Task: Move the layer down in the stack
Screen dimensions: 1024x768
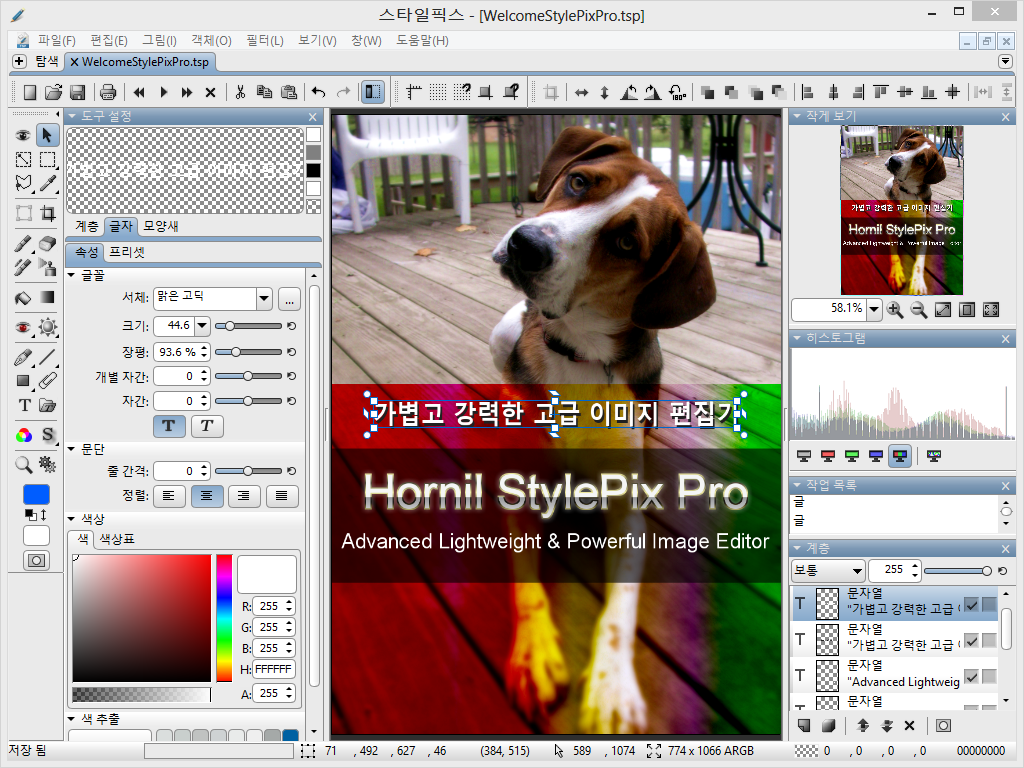Action: coord(886,726)
